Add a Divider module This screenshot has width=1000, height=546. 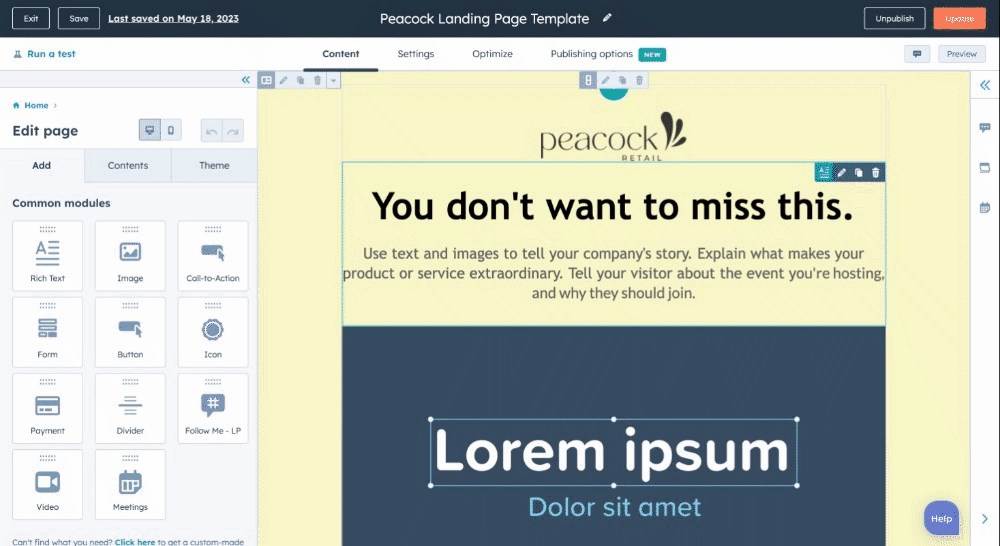point(130,408)
